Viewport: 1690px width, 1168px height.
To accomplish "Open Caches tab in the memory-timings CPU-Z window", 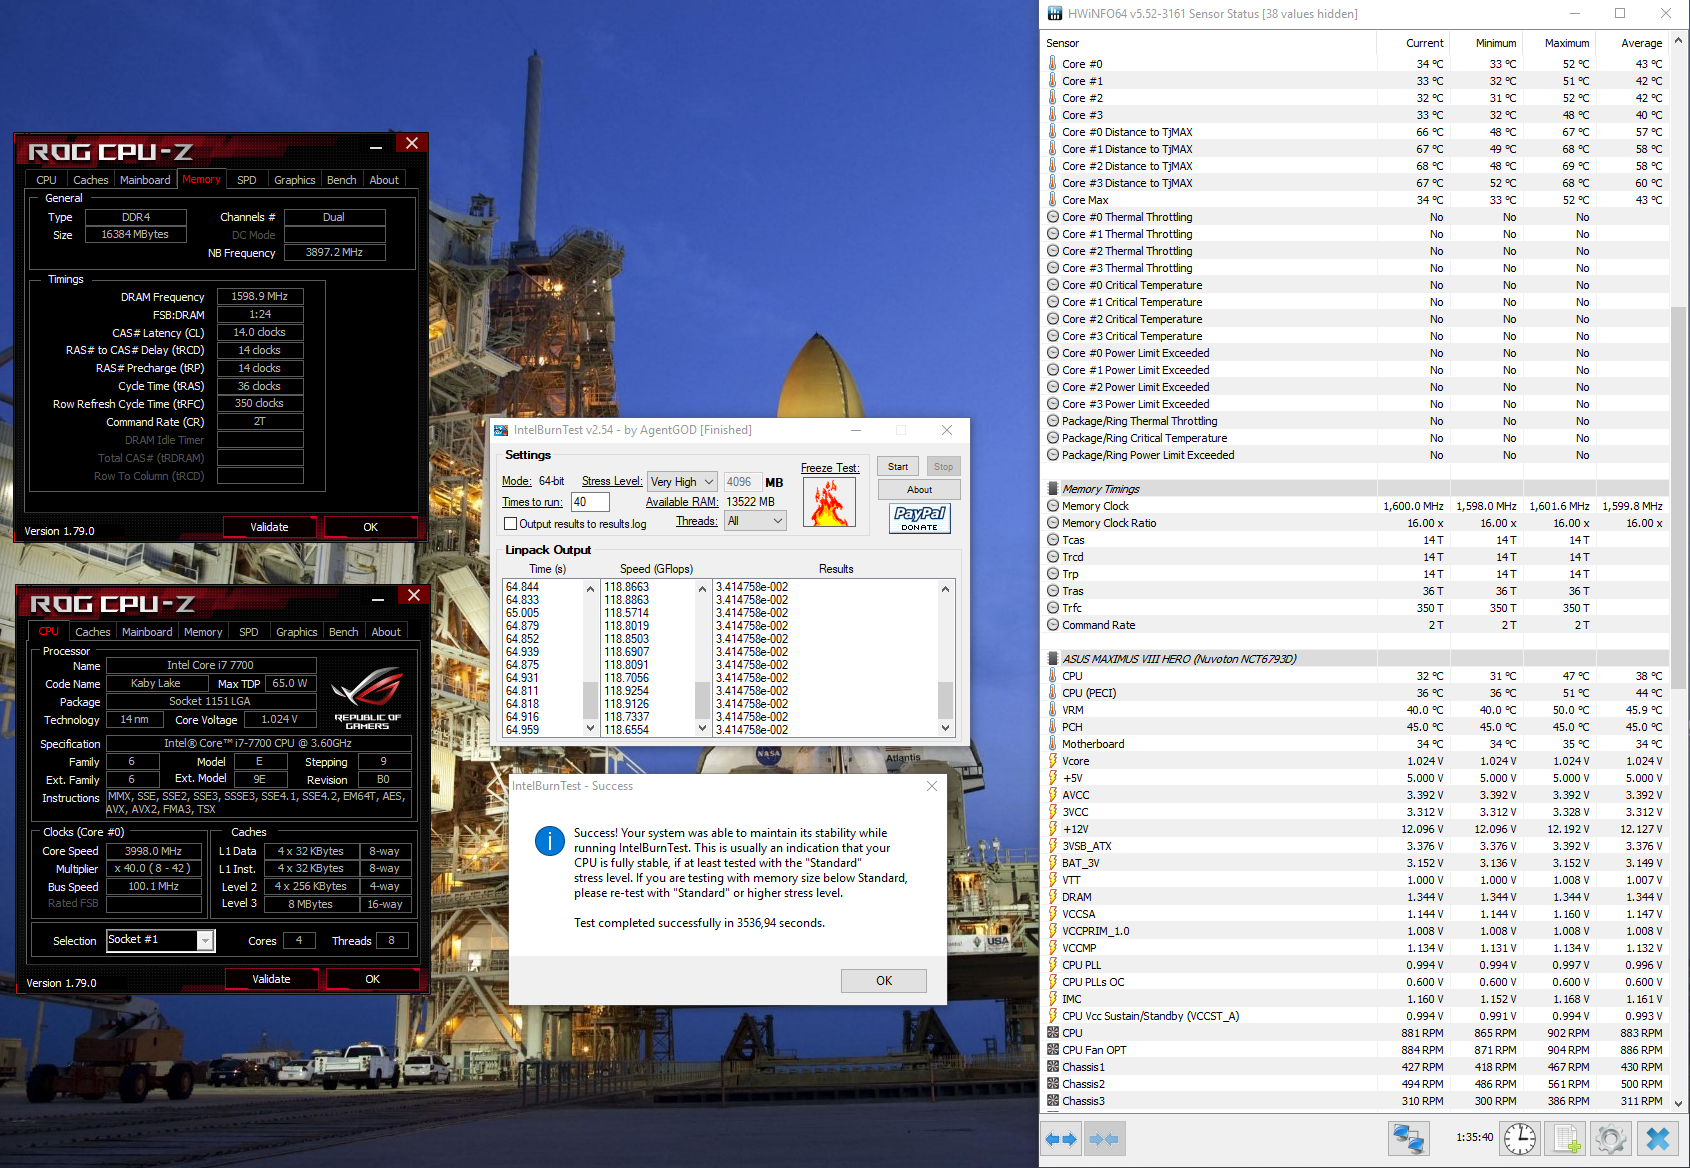I will pos(90,180).
